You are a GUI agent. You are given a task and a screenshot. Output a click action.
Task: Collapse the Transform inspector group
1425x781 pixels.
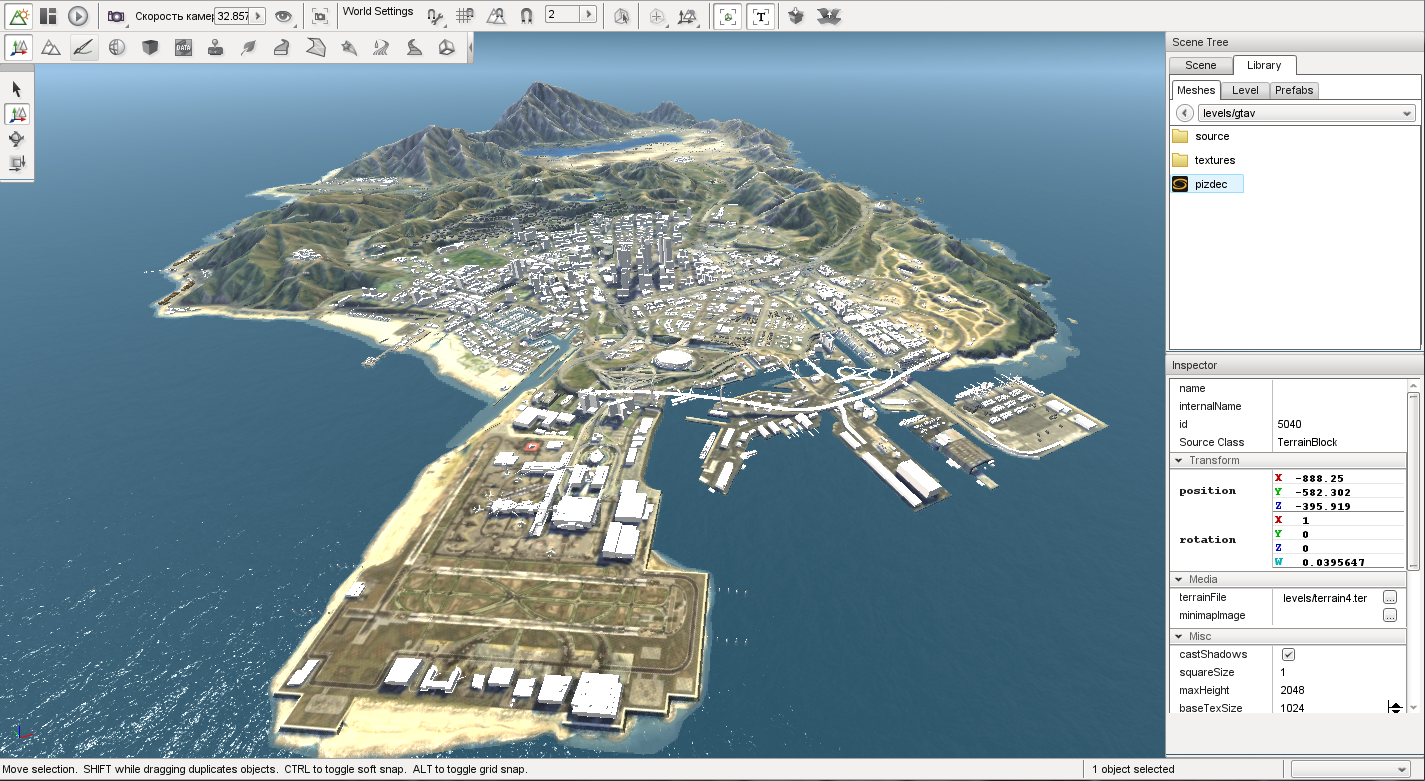click(1179, 460)
